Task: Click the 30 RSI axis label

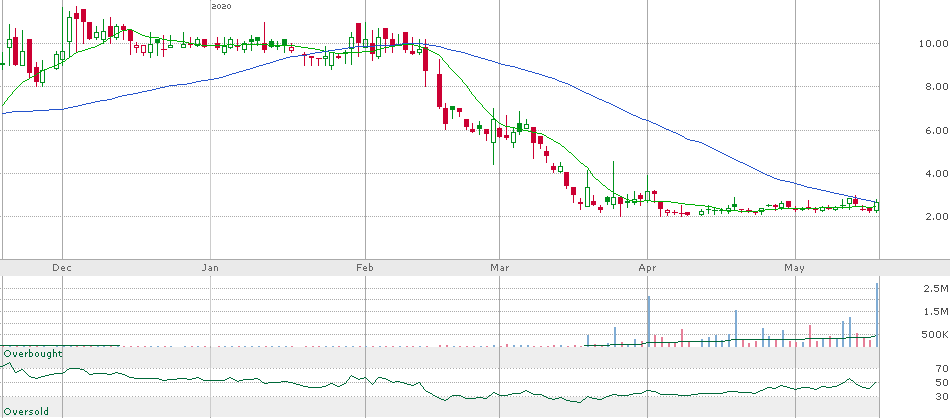Action: (941, 397)
